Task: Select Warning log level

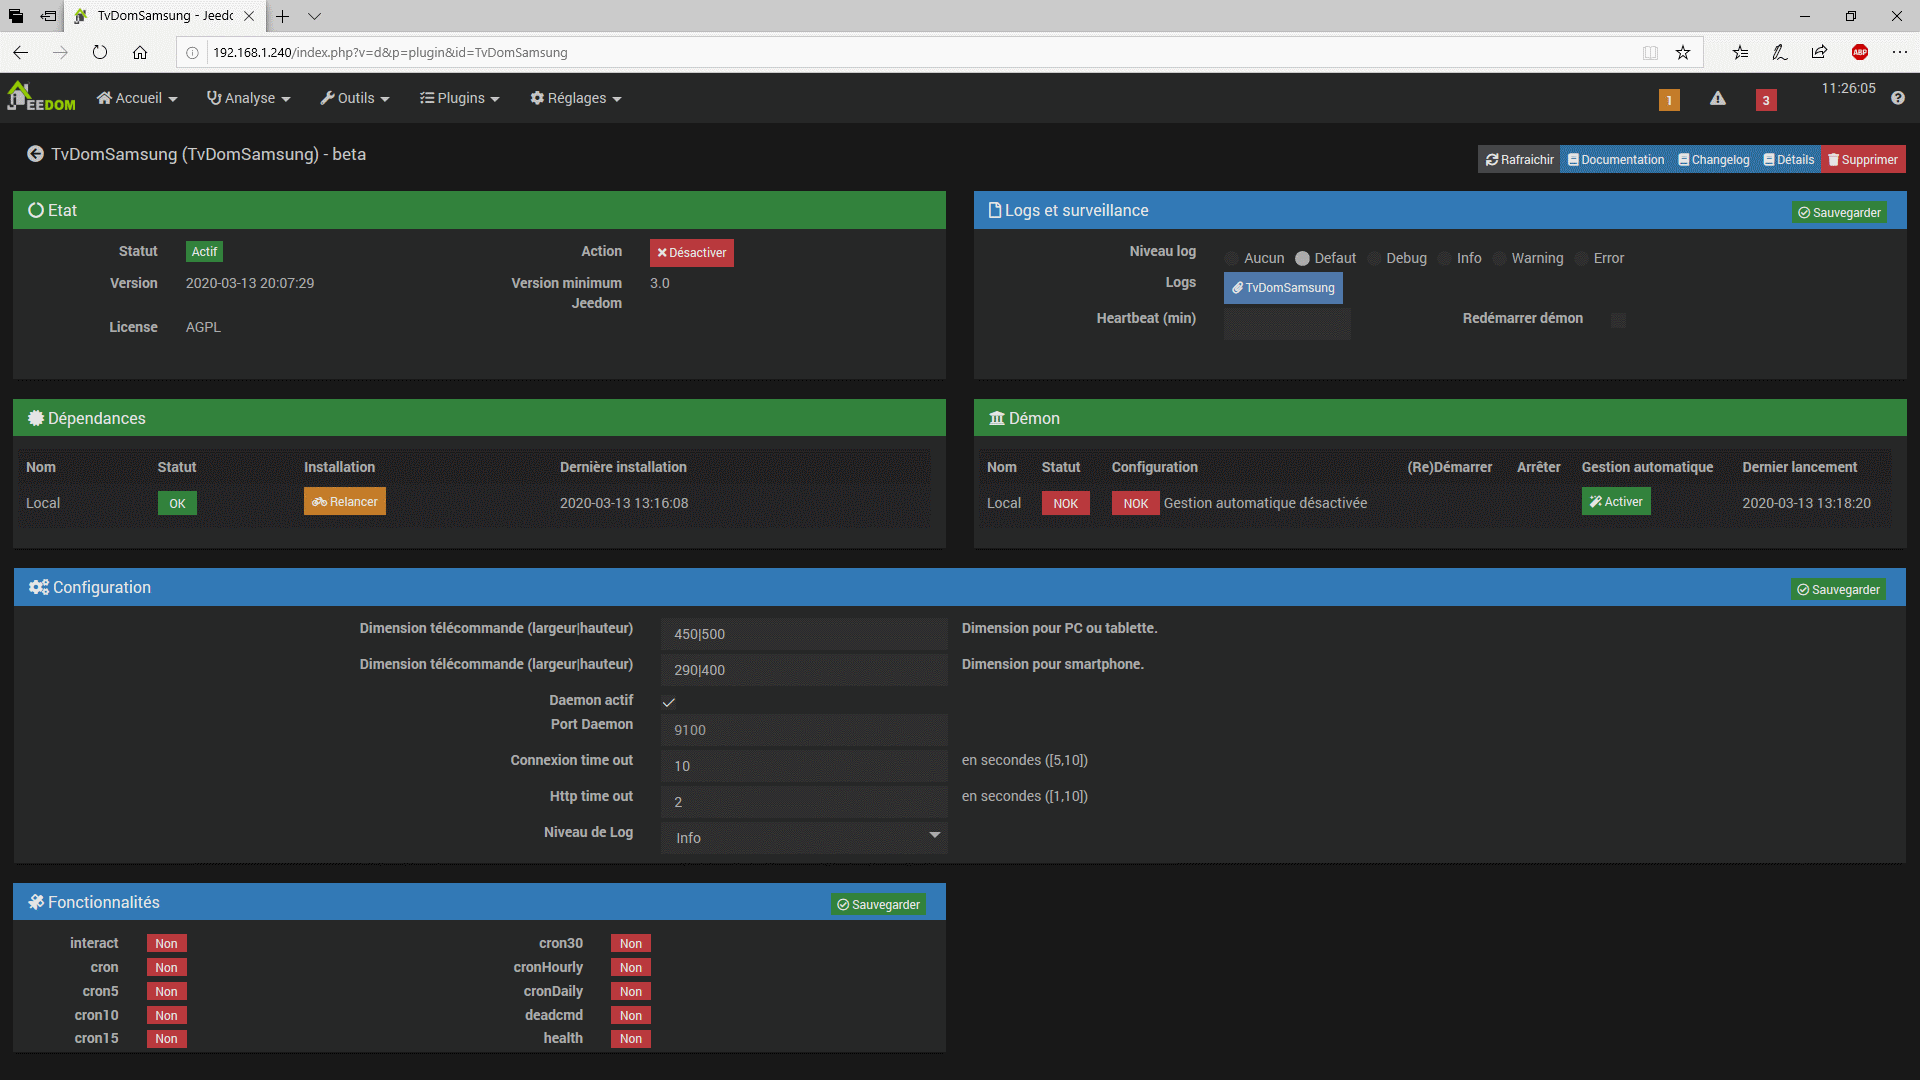Action: click(1499, 259)
